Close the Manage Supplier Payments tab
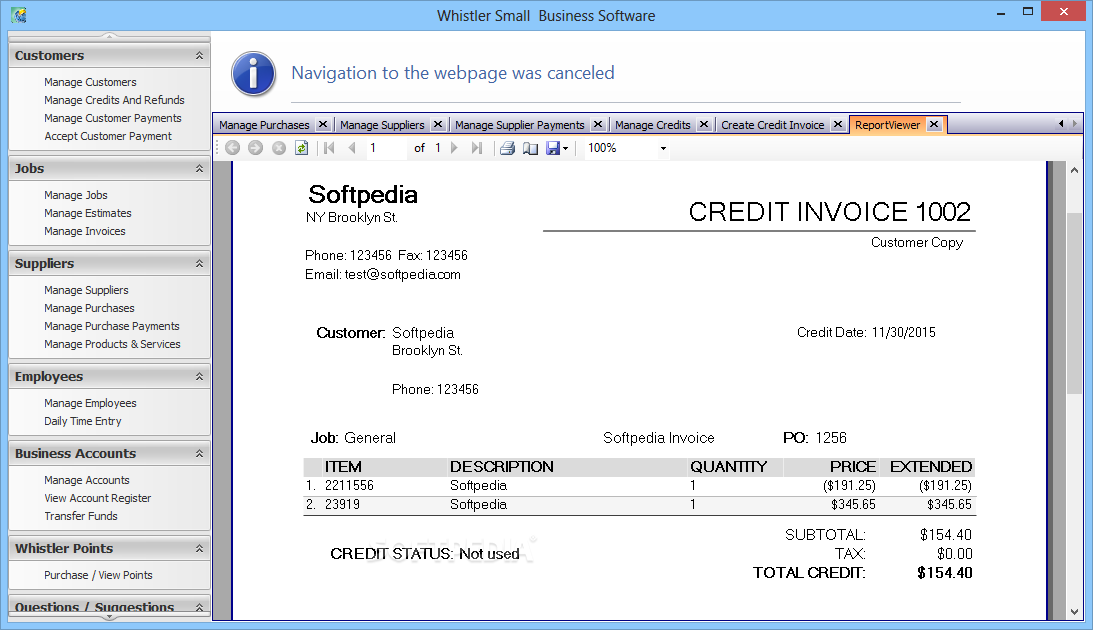Image resolution: width=1093 pixels, height=630 pixels. [597, 124]
